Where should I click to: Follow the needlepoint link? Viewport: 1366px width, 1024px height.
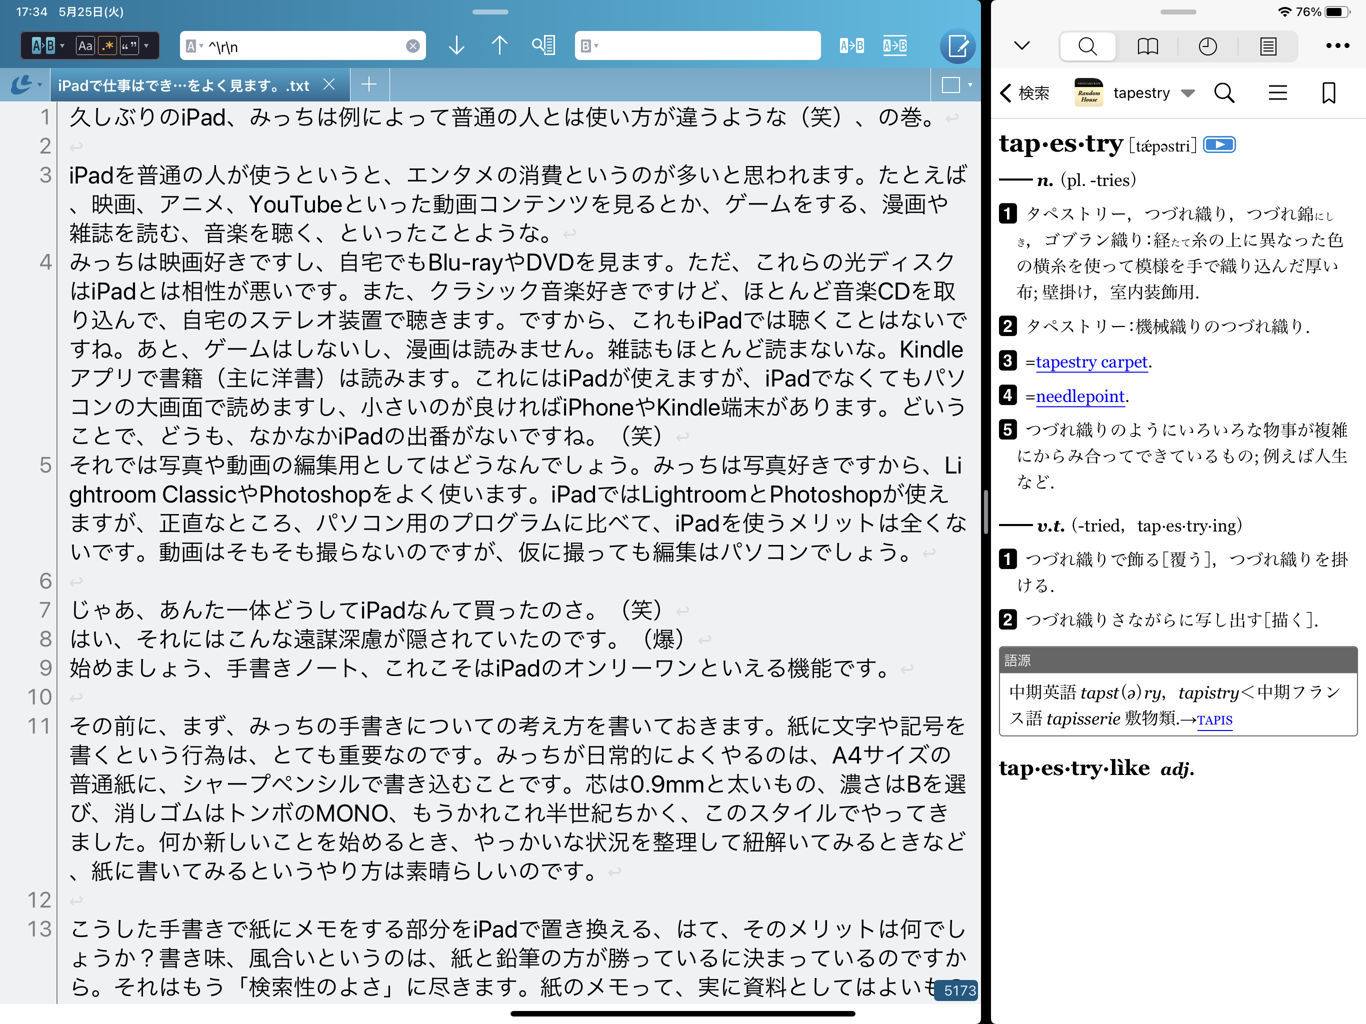coord(1080,396)
